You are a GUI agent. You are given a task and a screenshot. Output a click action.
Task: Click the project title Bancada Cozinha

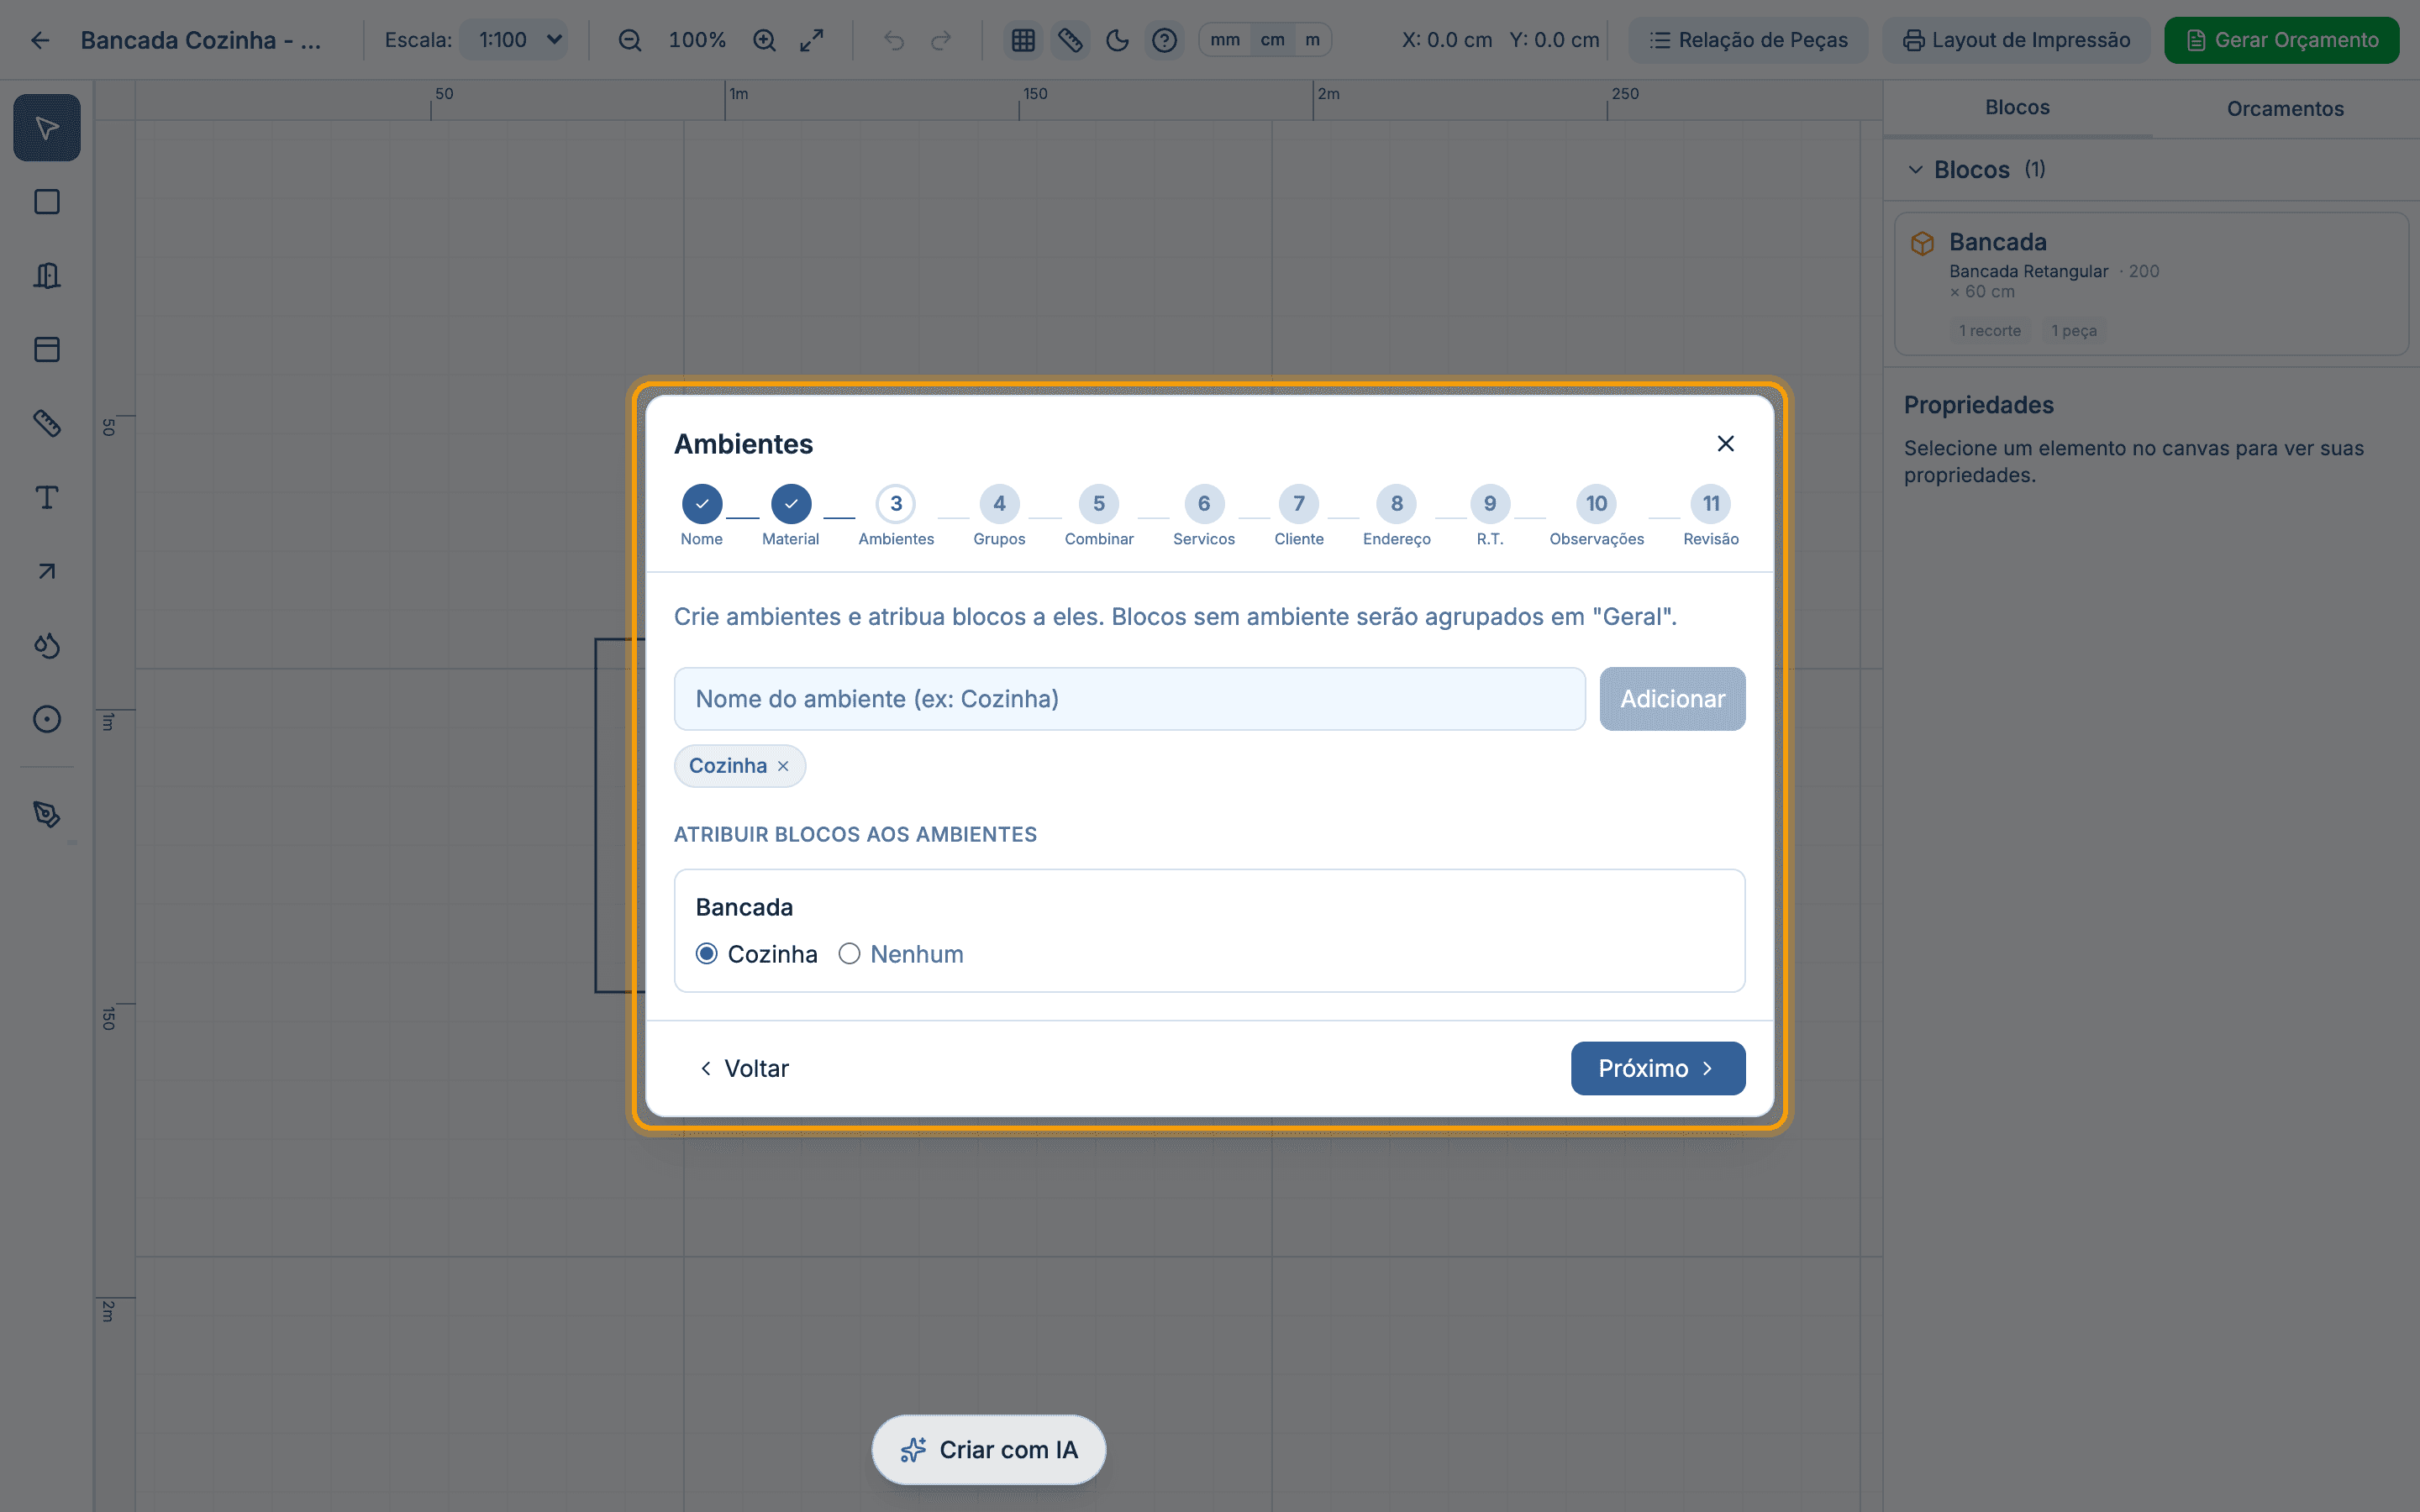(201, 40)
